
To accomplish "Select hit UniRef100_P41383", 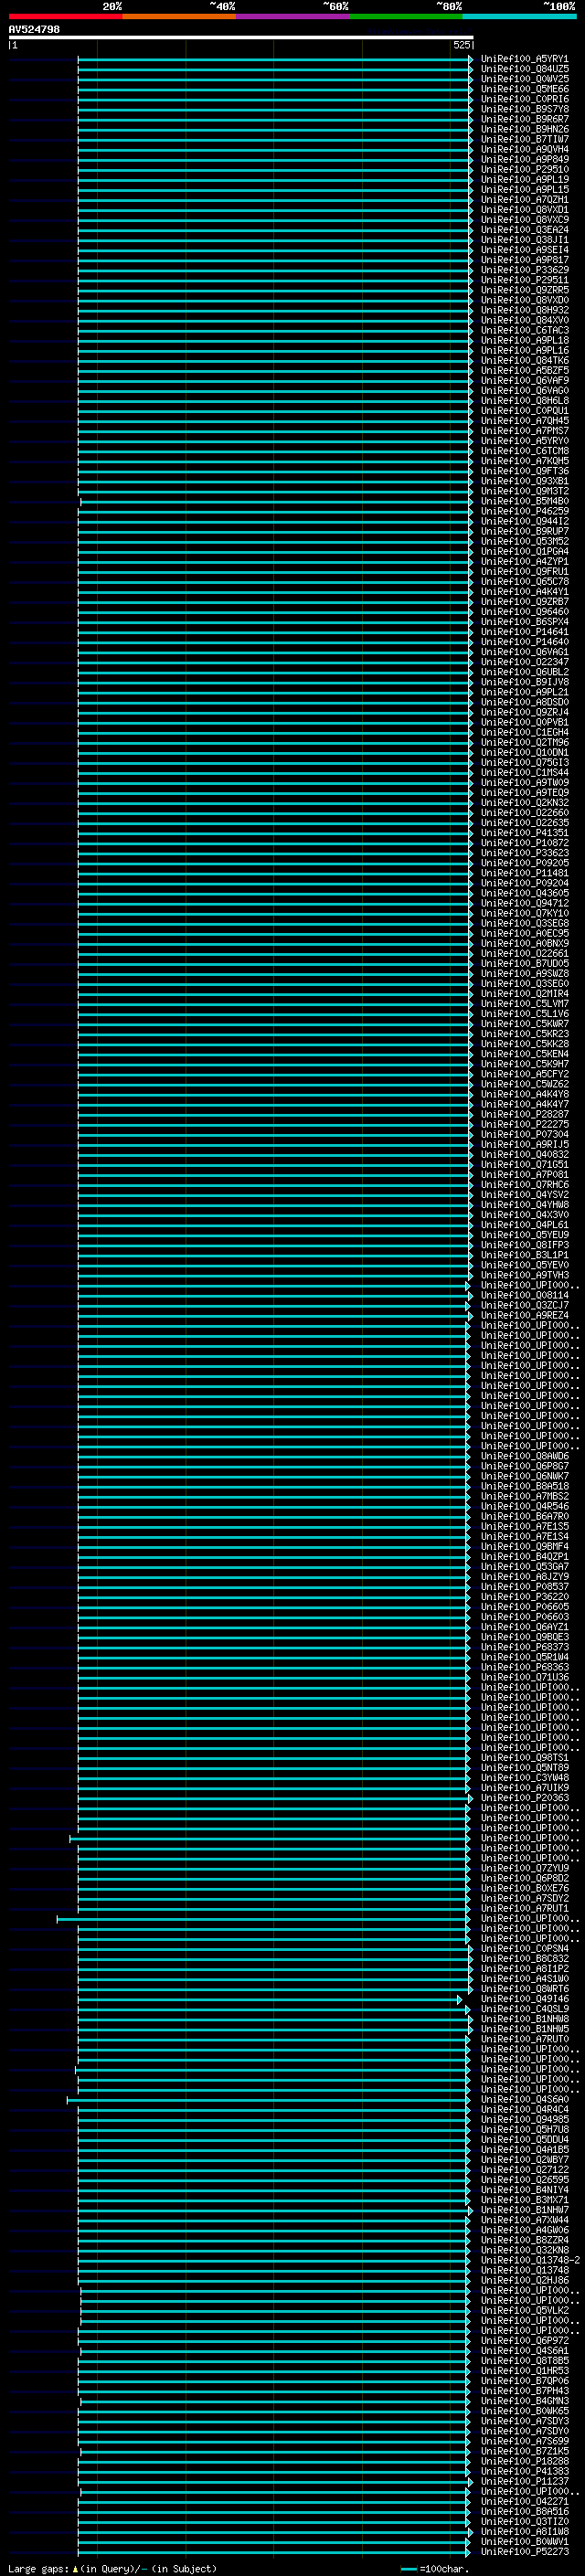I will pos(524,2470).
